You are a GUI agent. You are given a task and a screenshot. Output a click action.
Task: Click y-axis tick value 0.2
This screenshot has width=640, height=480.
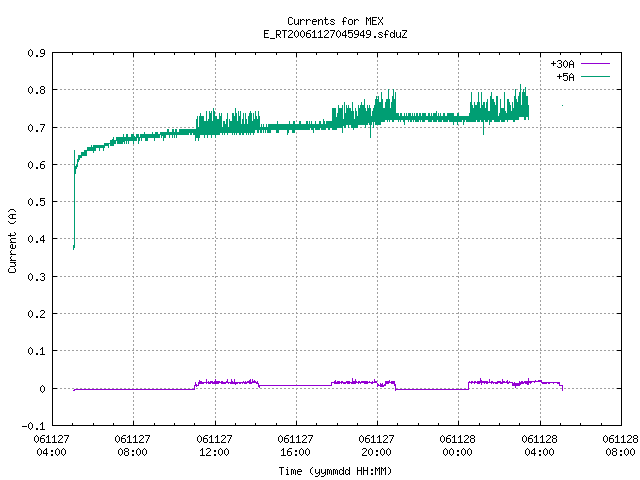[x=36, y=314]
